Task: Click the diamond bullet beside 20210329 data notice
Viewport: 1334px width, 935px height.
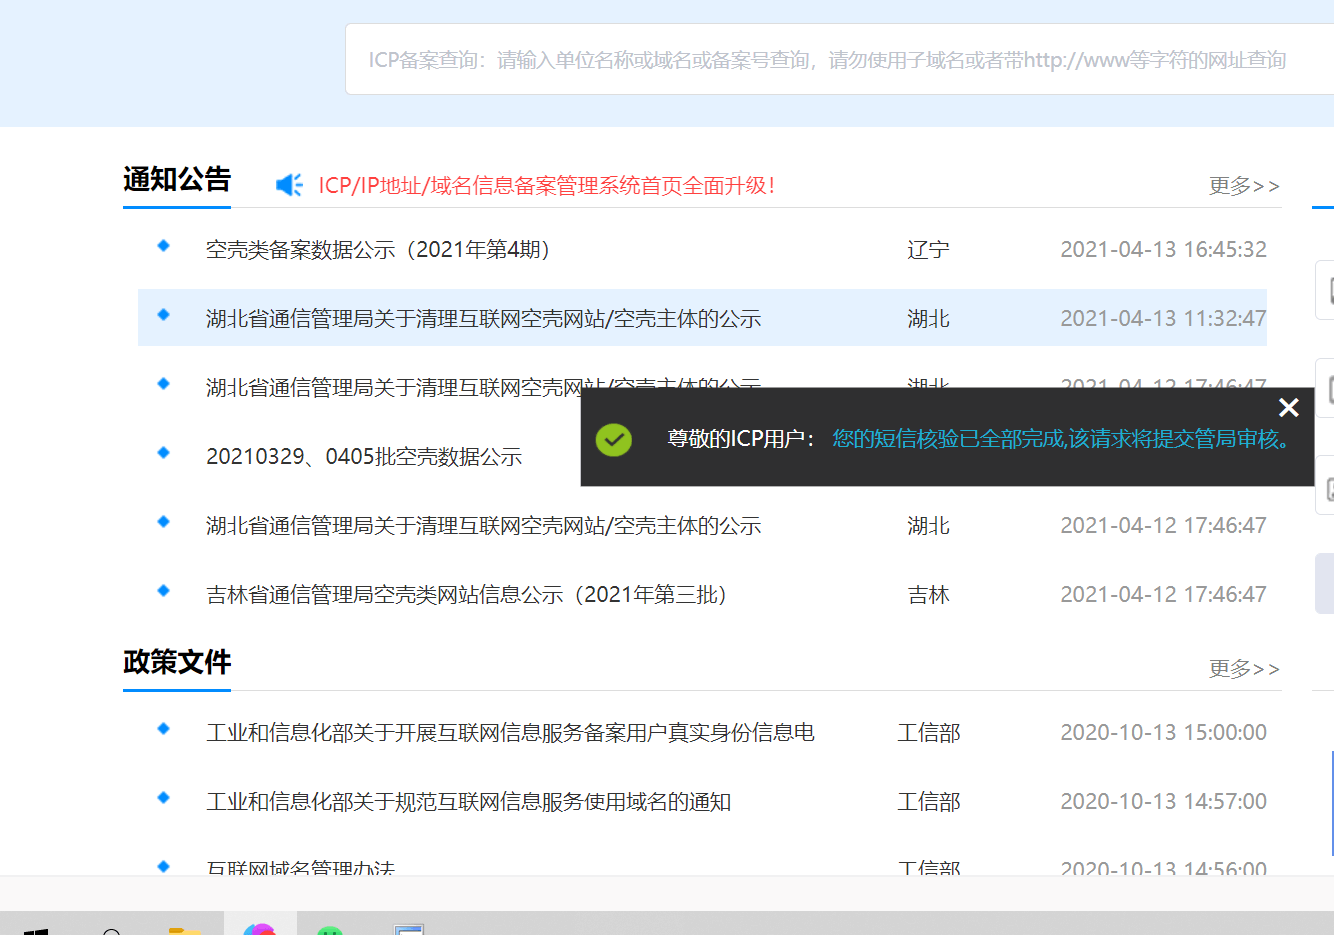Action: pos(164,453)
